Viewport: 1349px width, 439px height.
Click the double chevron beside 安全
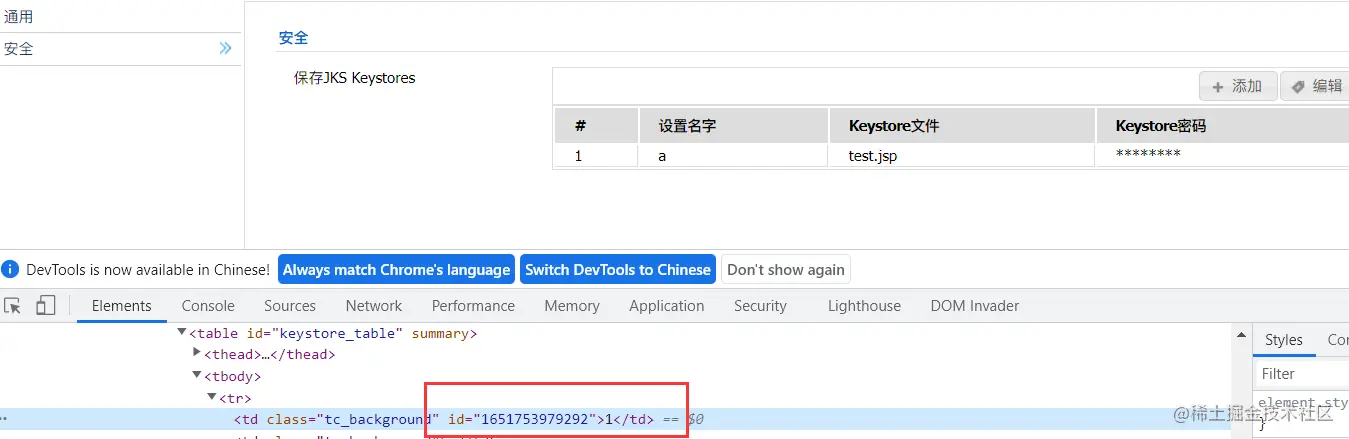[225, 48]
